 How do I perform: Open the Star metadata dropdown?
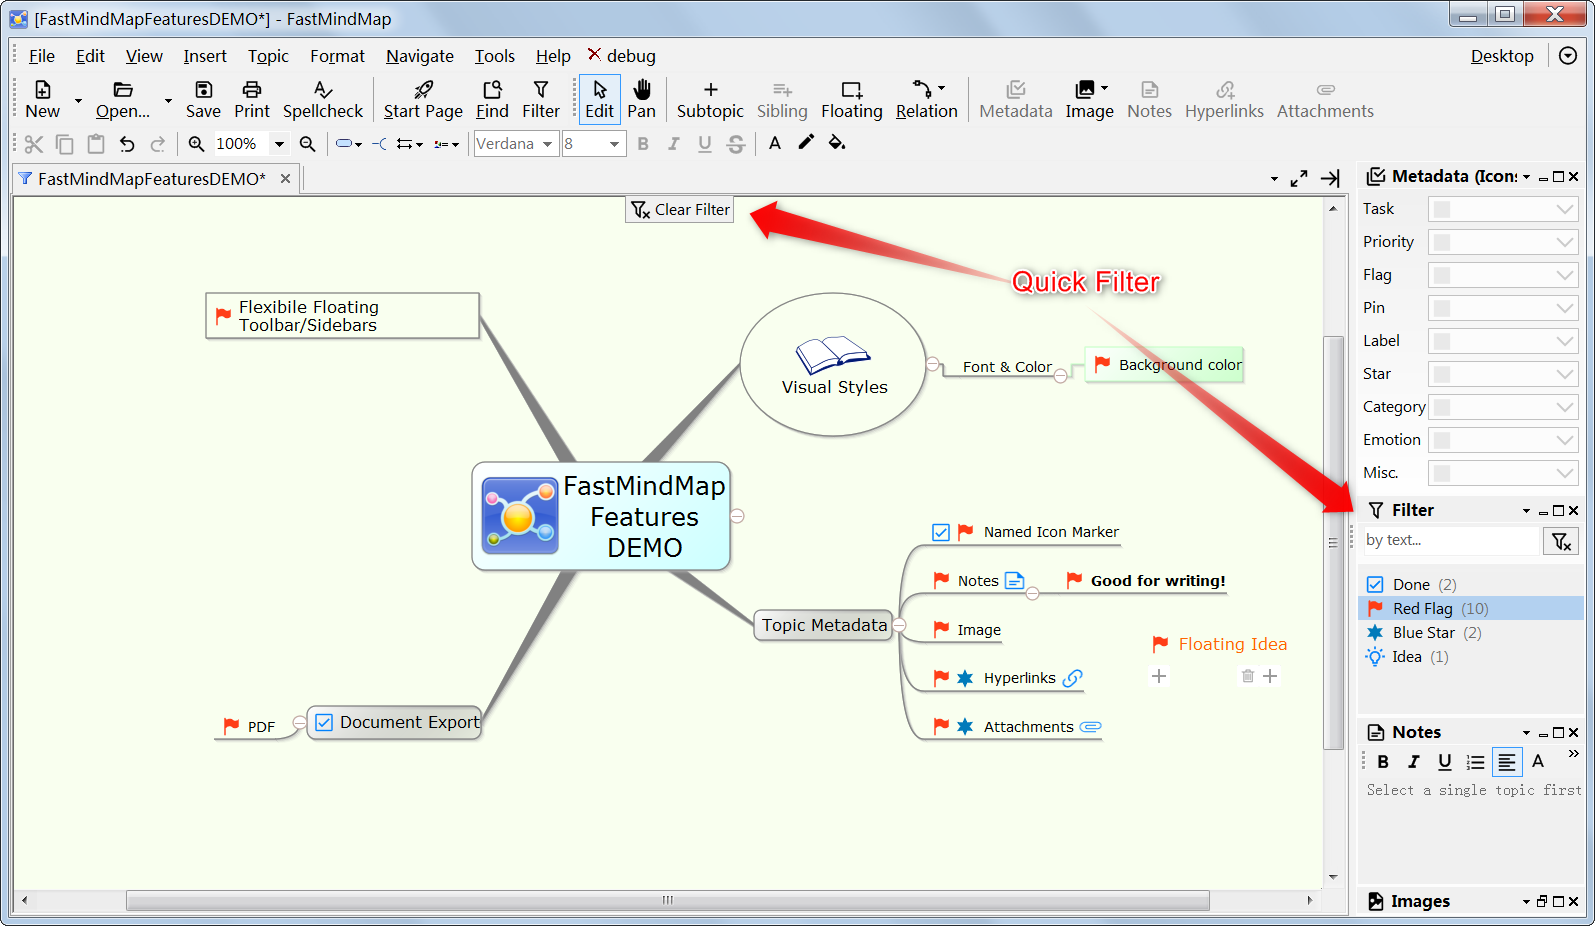[1503, 374]
